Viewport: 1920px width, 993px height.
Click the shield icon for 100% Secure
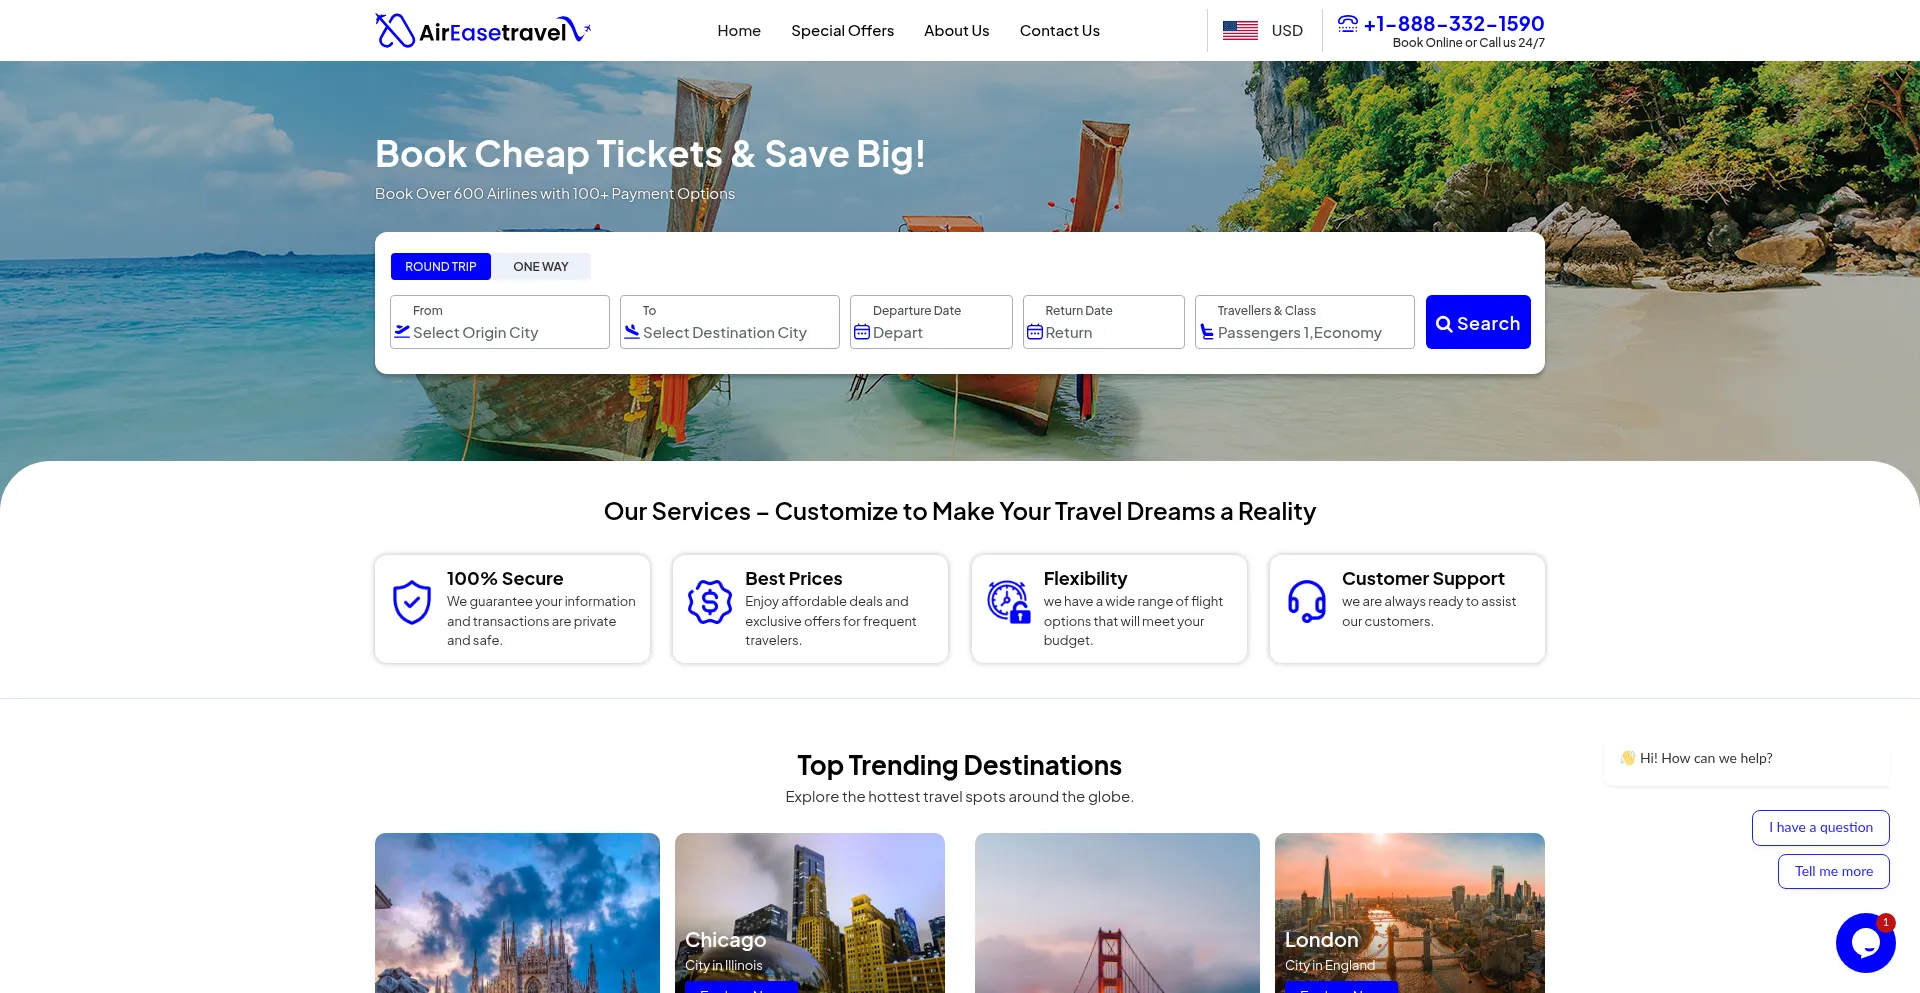pos(412,603)
